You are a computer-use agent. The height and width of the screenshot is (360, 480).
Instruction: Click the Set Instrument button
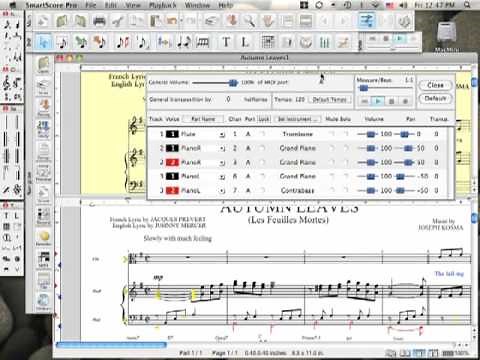[x=297, y=119]
